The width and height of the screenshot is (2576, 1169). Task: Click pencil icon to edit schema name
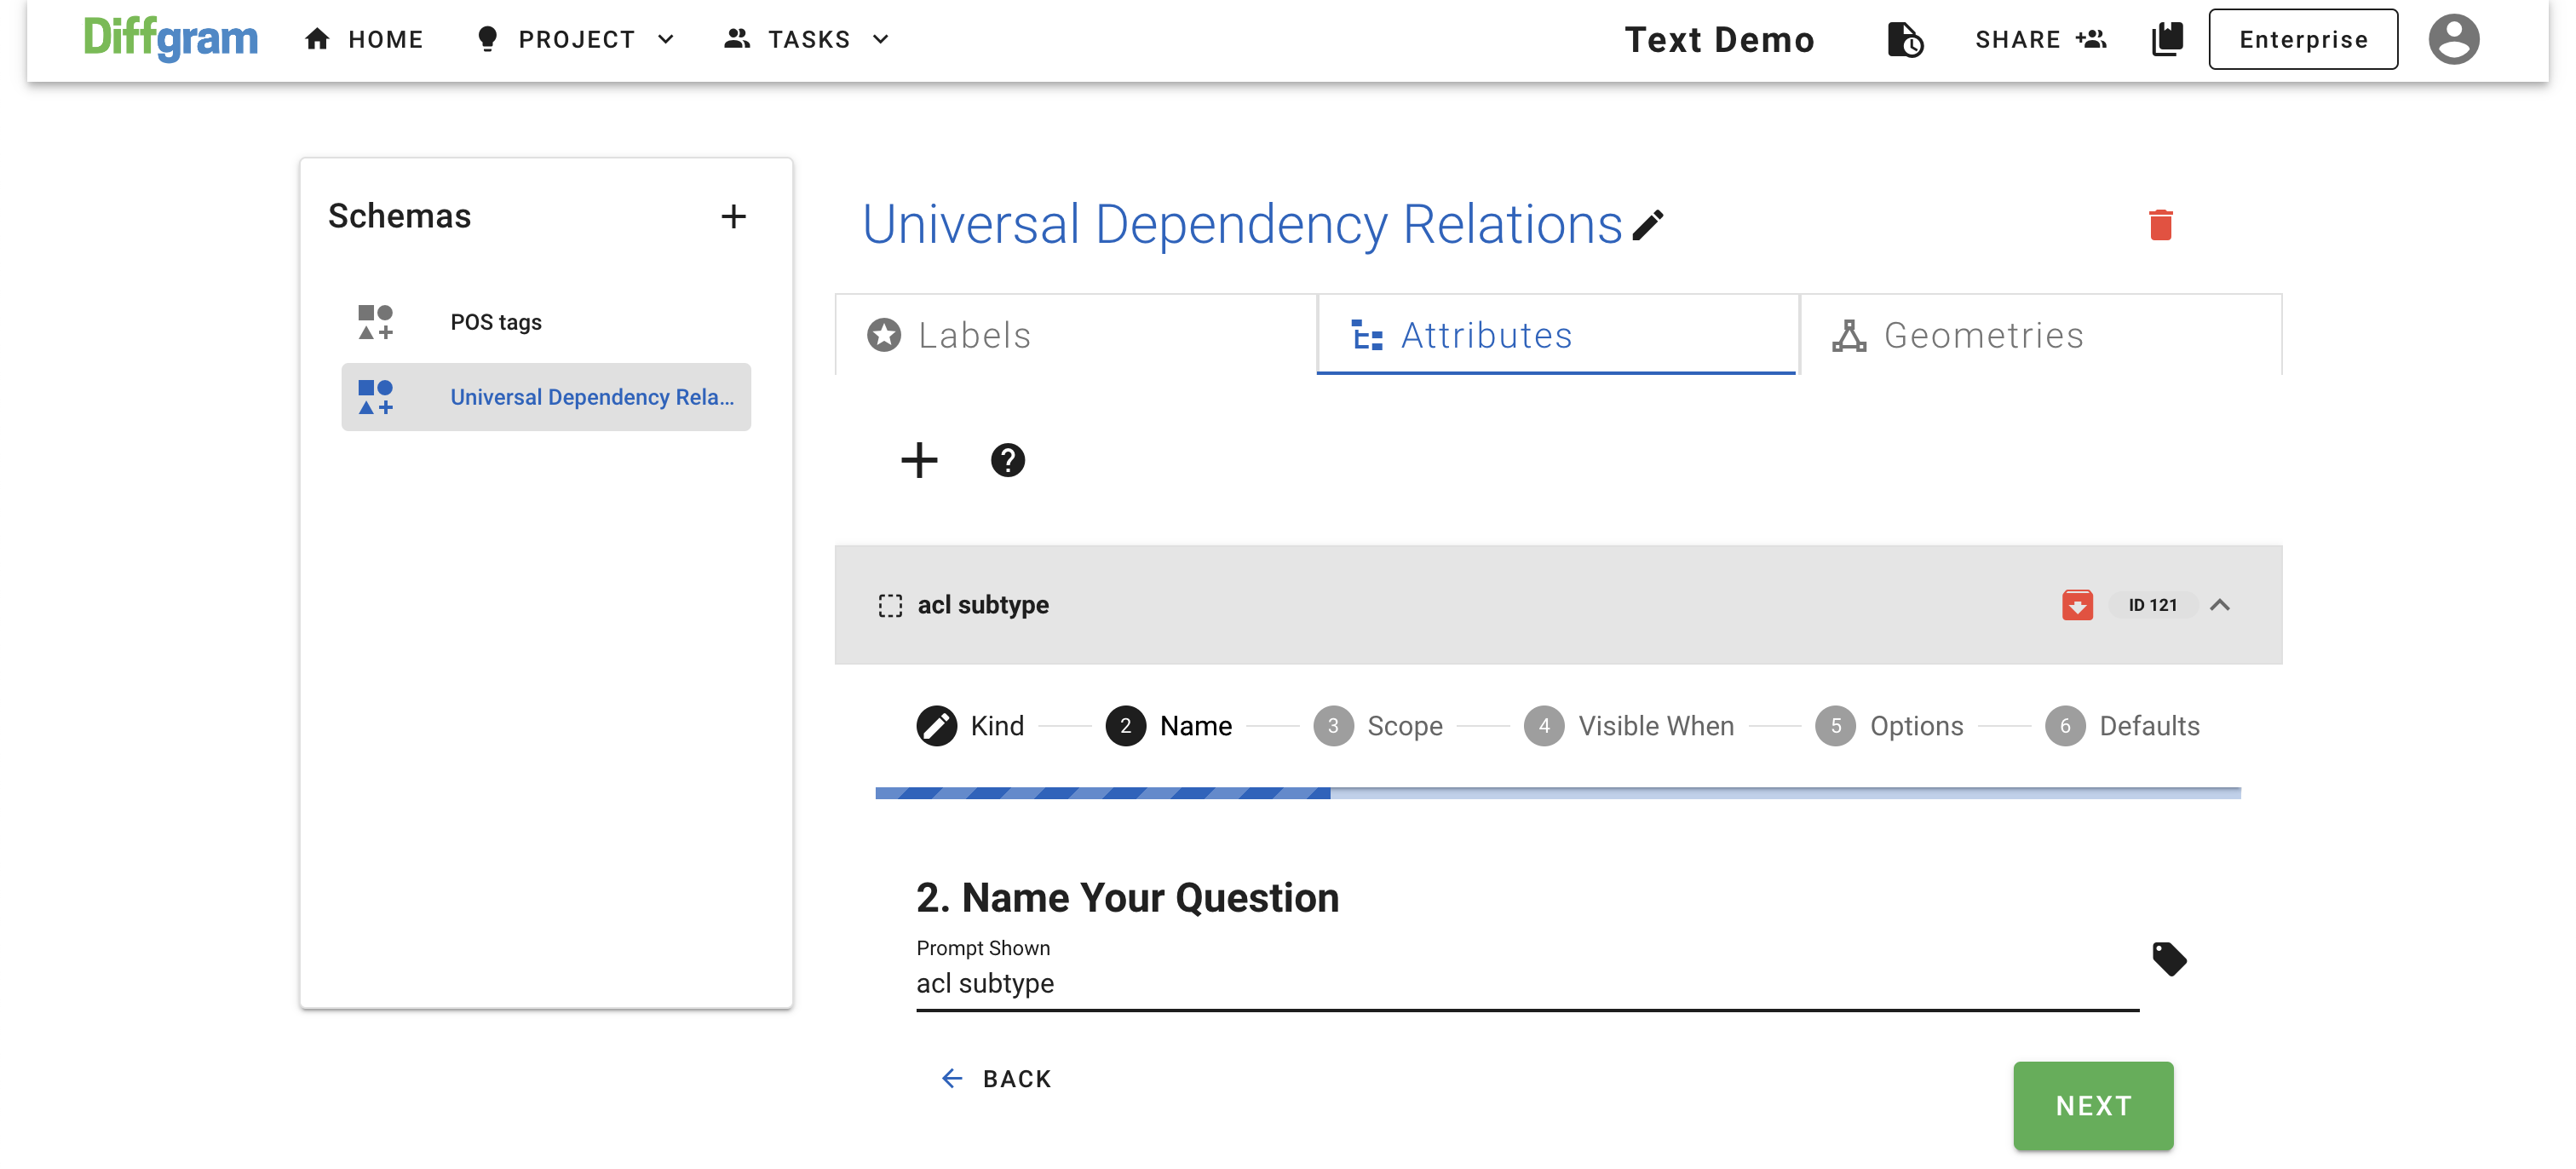(1648, 225)
